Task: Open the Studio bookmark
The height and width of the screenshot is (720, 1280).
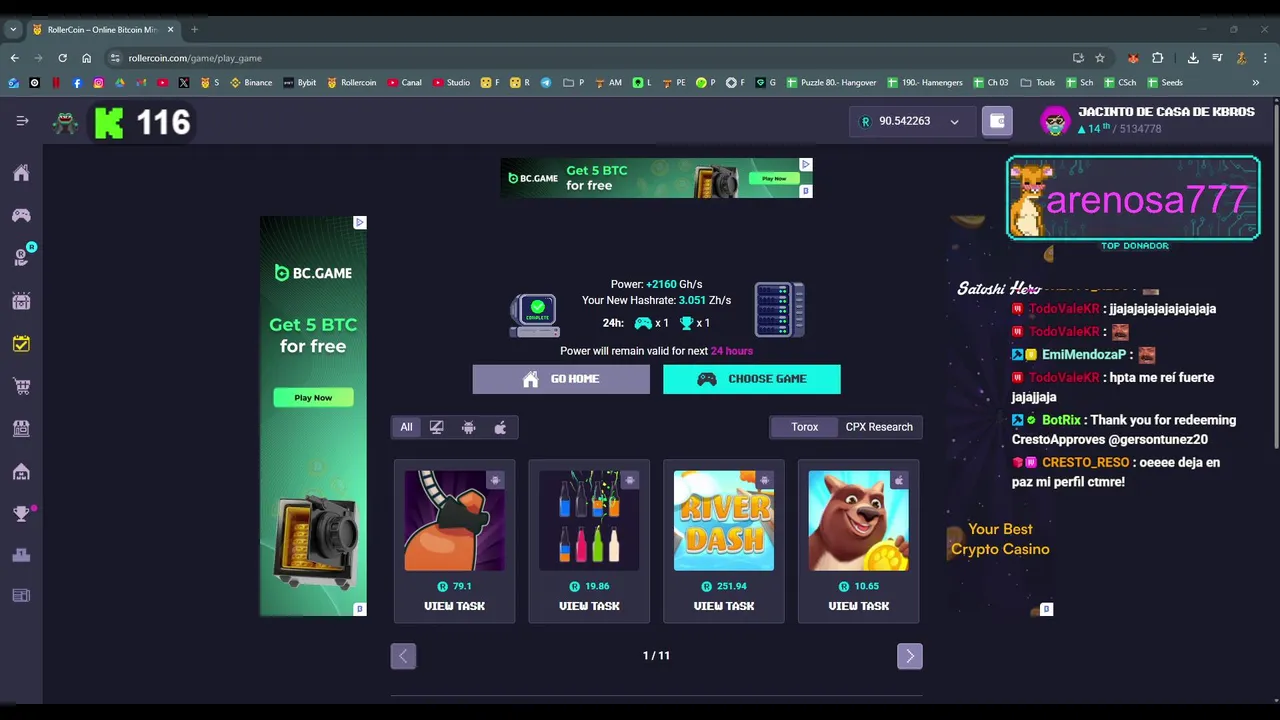Action: tap(451, 83)
